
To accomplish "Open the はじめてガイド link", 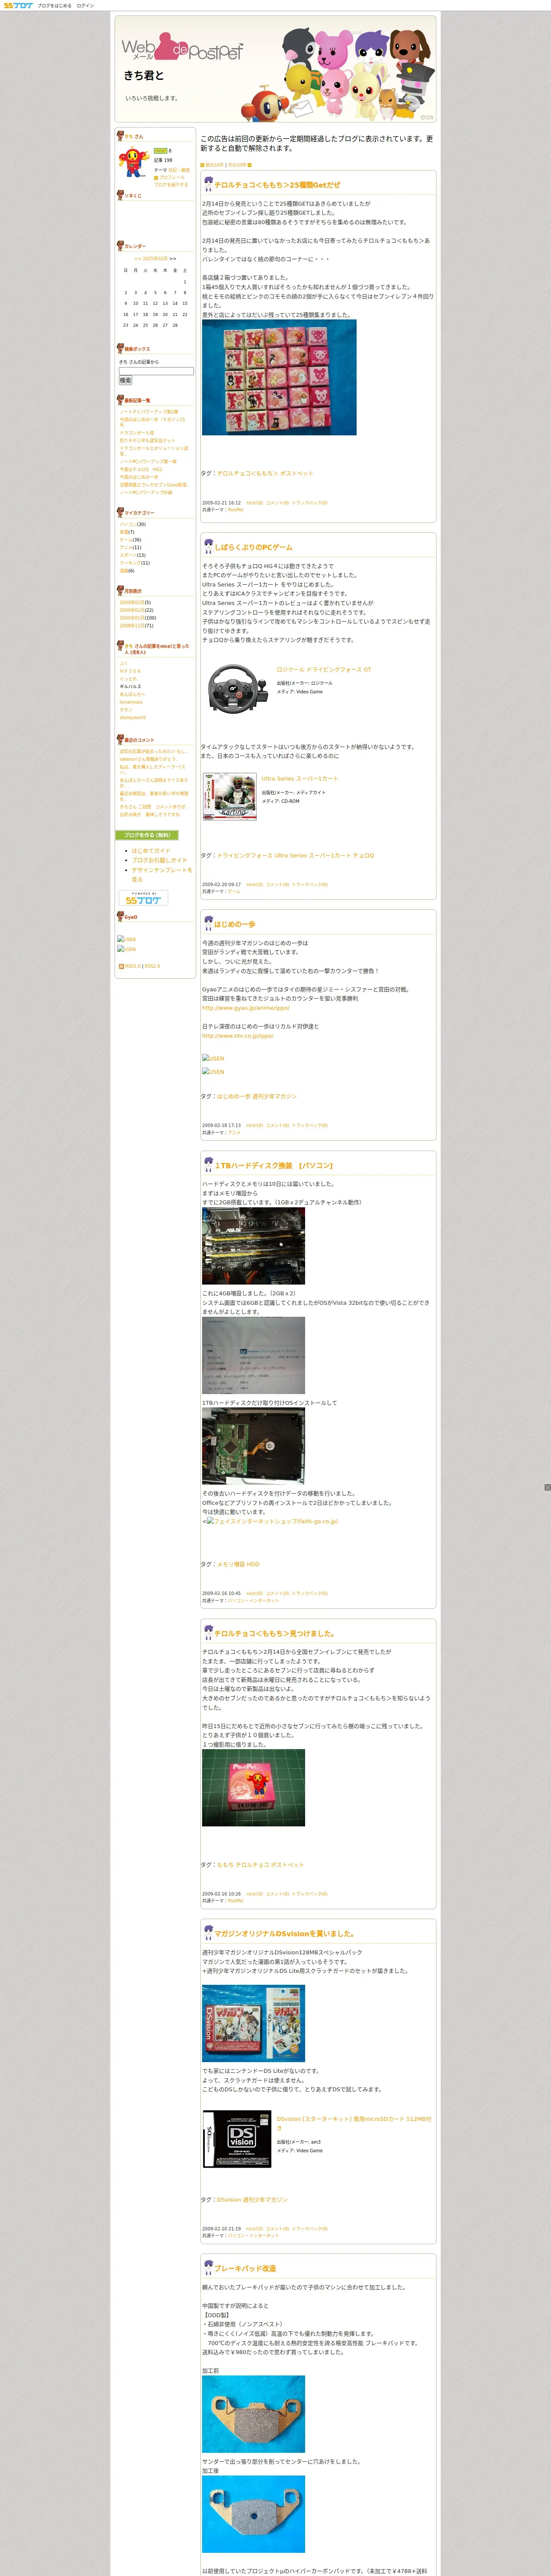I will [x=151, y=851].
